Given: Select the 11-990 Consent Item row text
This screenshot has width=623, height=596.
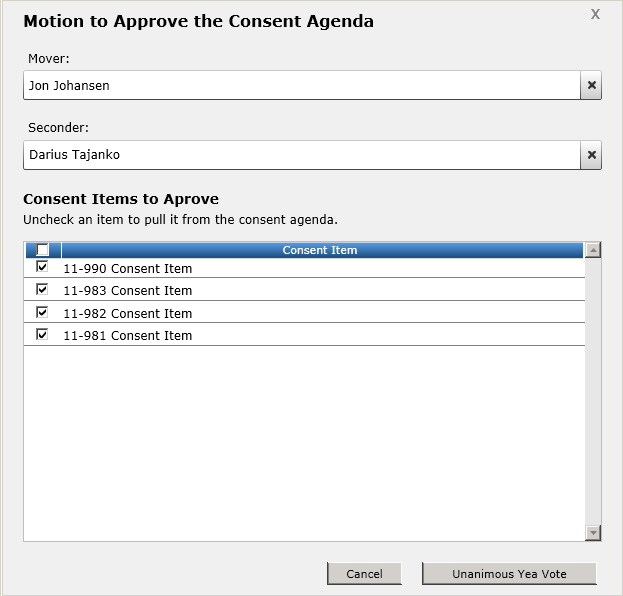Looking at the screenshot, I should (127, 269).
